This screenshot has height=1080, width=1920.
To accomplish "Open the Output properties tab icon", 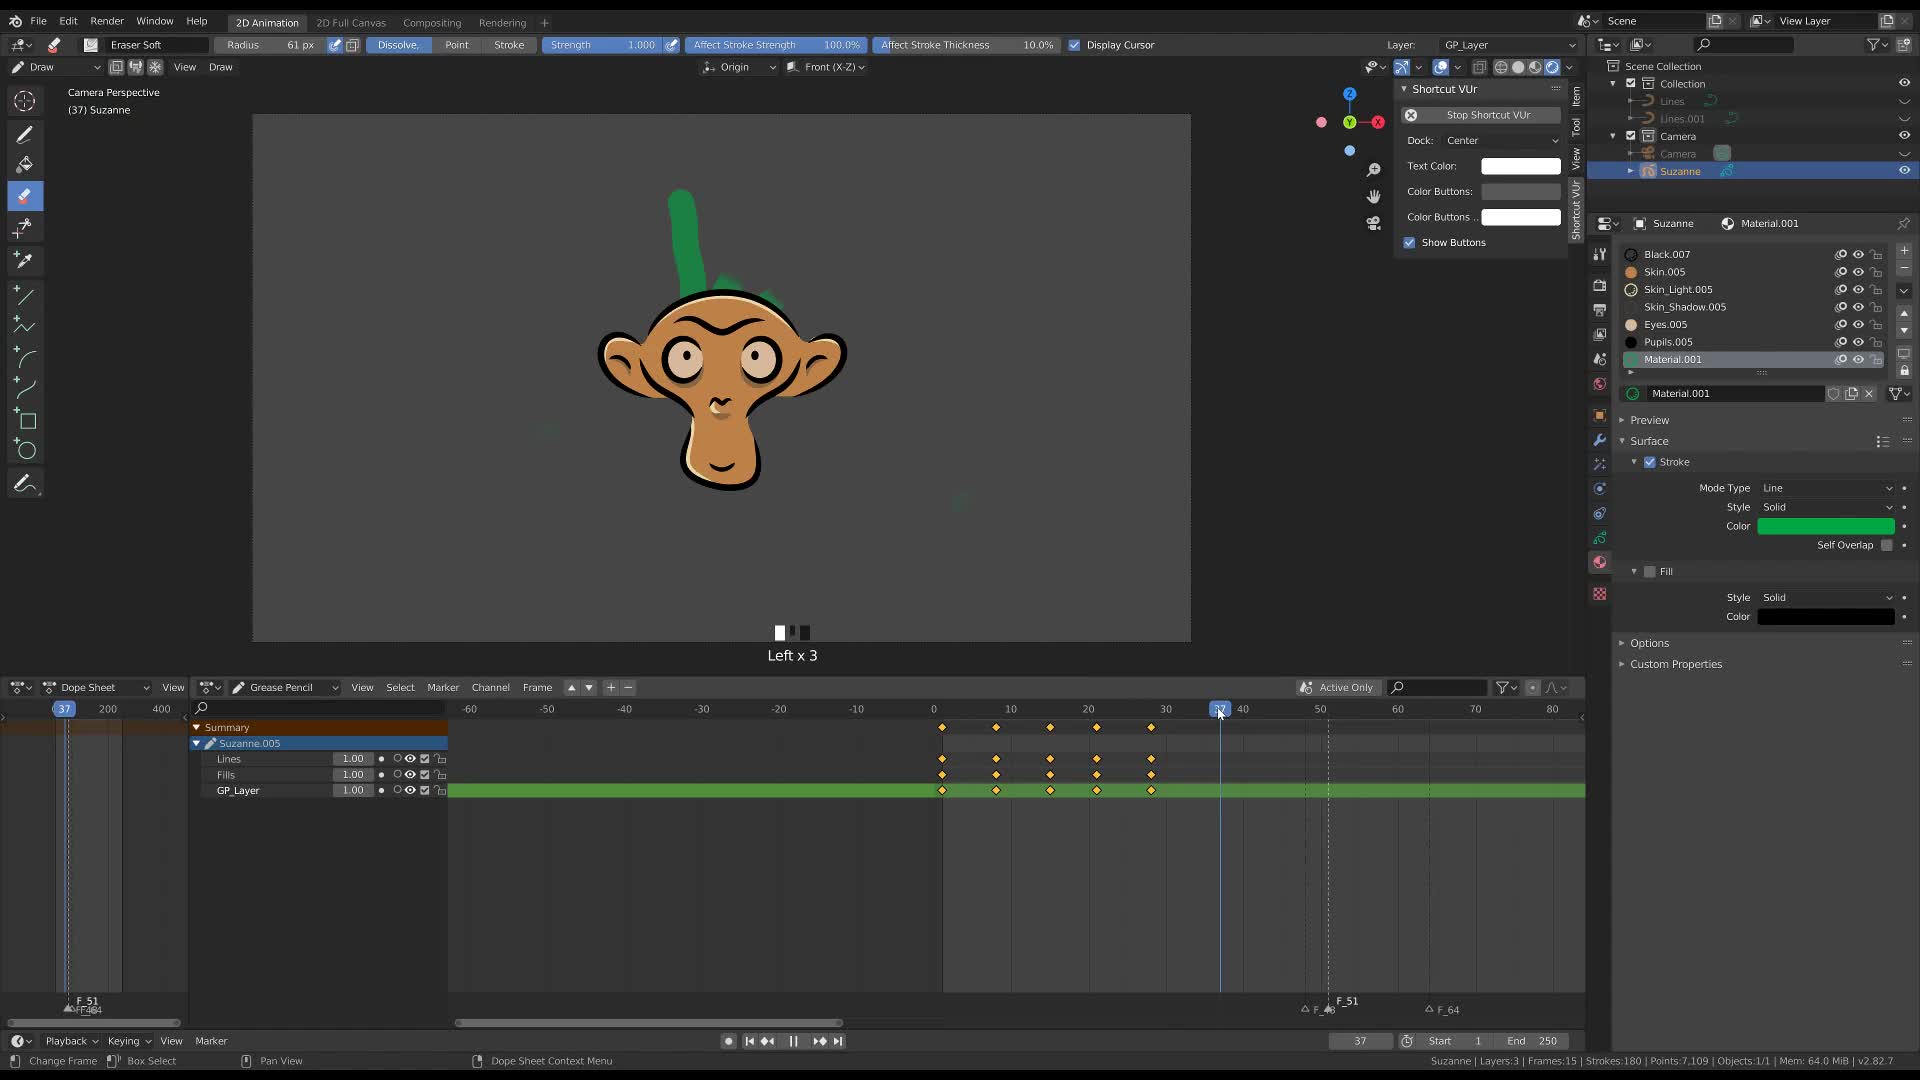I will [x=1600, y=310].
